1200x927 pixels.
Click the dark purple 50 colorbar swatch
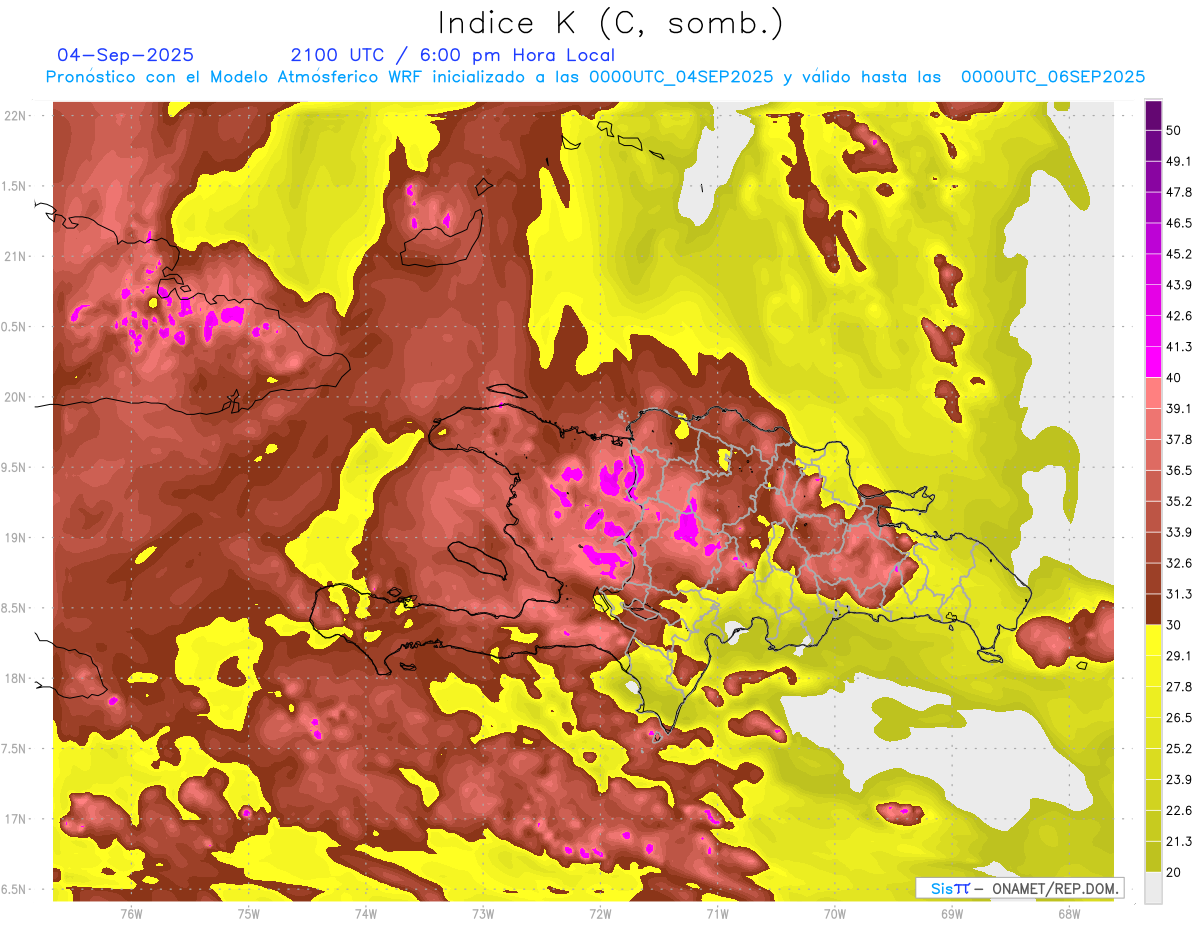(x=1153, y=116)
